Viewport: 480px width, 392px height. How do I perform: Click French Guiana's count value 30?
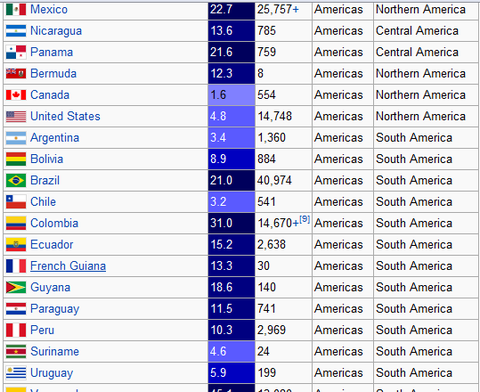[x=263, y=266]
